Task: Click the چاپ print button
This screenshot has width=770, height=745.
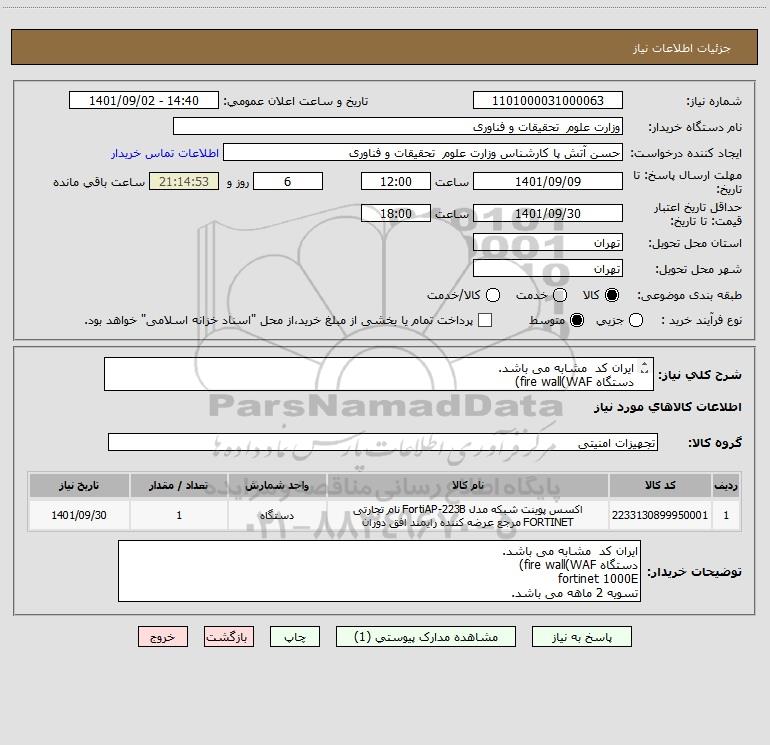Action: [x=295, y=637]
